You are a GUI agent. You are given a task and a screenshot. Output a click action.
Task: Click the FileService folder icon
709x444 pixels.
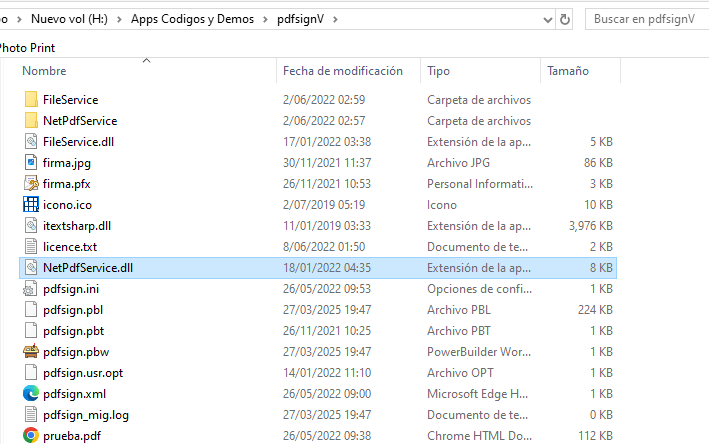pyautogui.click(x=31, y=100)
